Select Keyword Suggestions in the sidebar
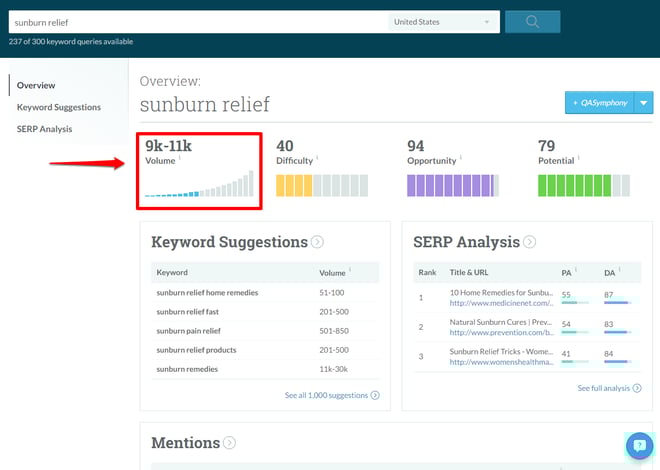 point(59,107)
